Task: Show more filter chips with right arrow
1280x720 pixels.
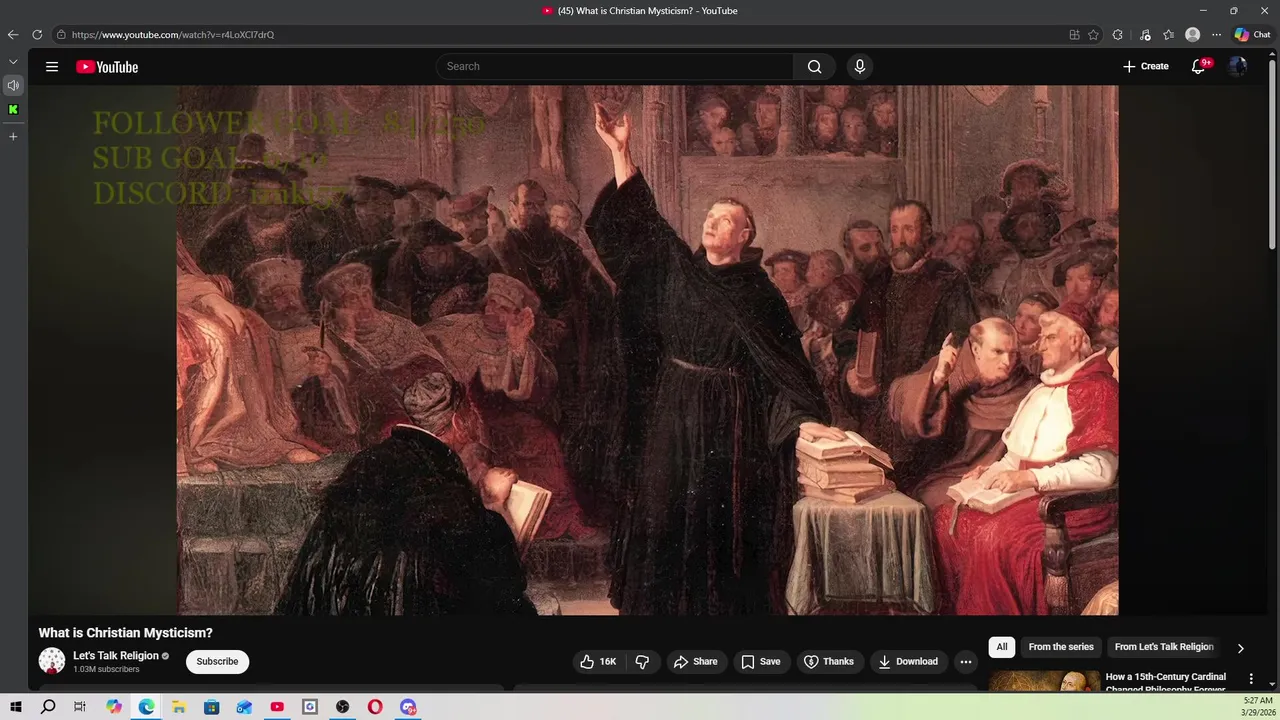Action: [1241, 648]
